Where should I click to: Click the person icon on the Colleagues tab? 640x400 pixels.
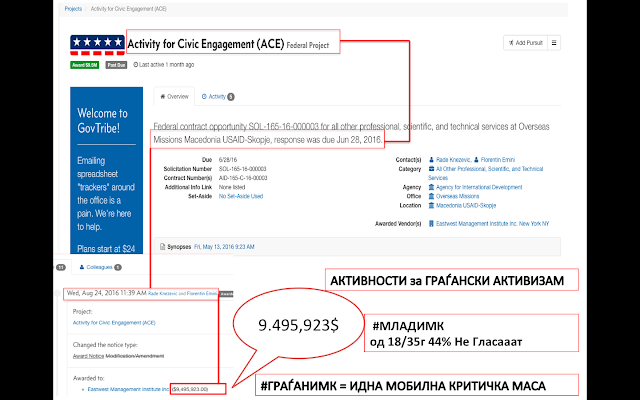coord(82,267)
